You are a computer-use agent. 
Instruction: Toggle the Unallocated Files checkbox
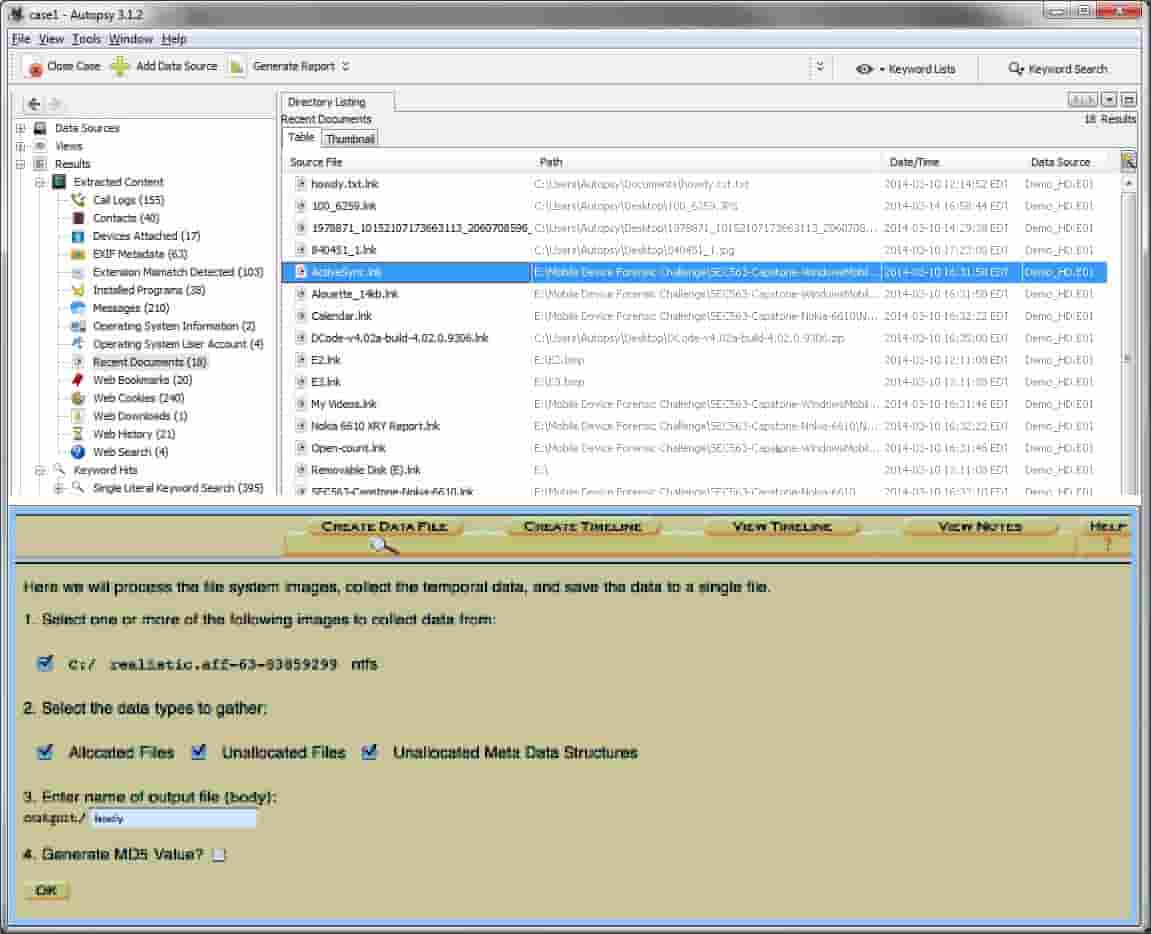[x=199, y=752]
